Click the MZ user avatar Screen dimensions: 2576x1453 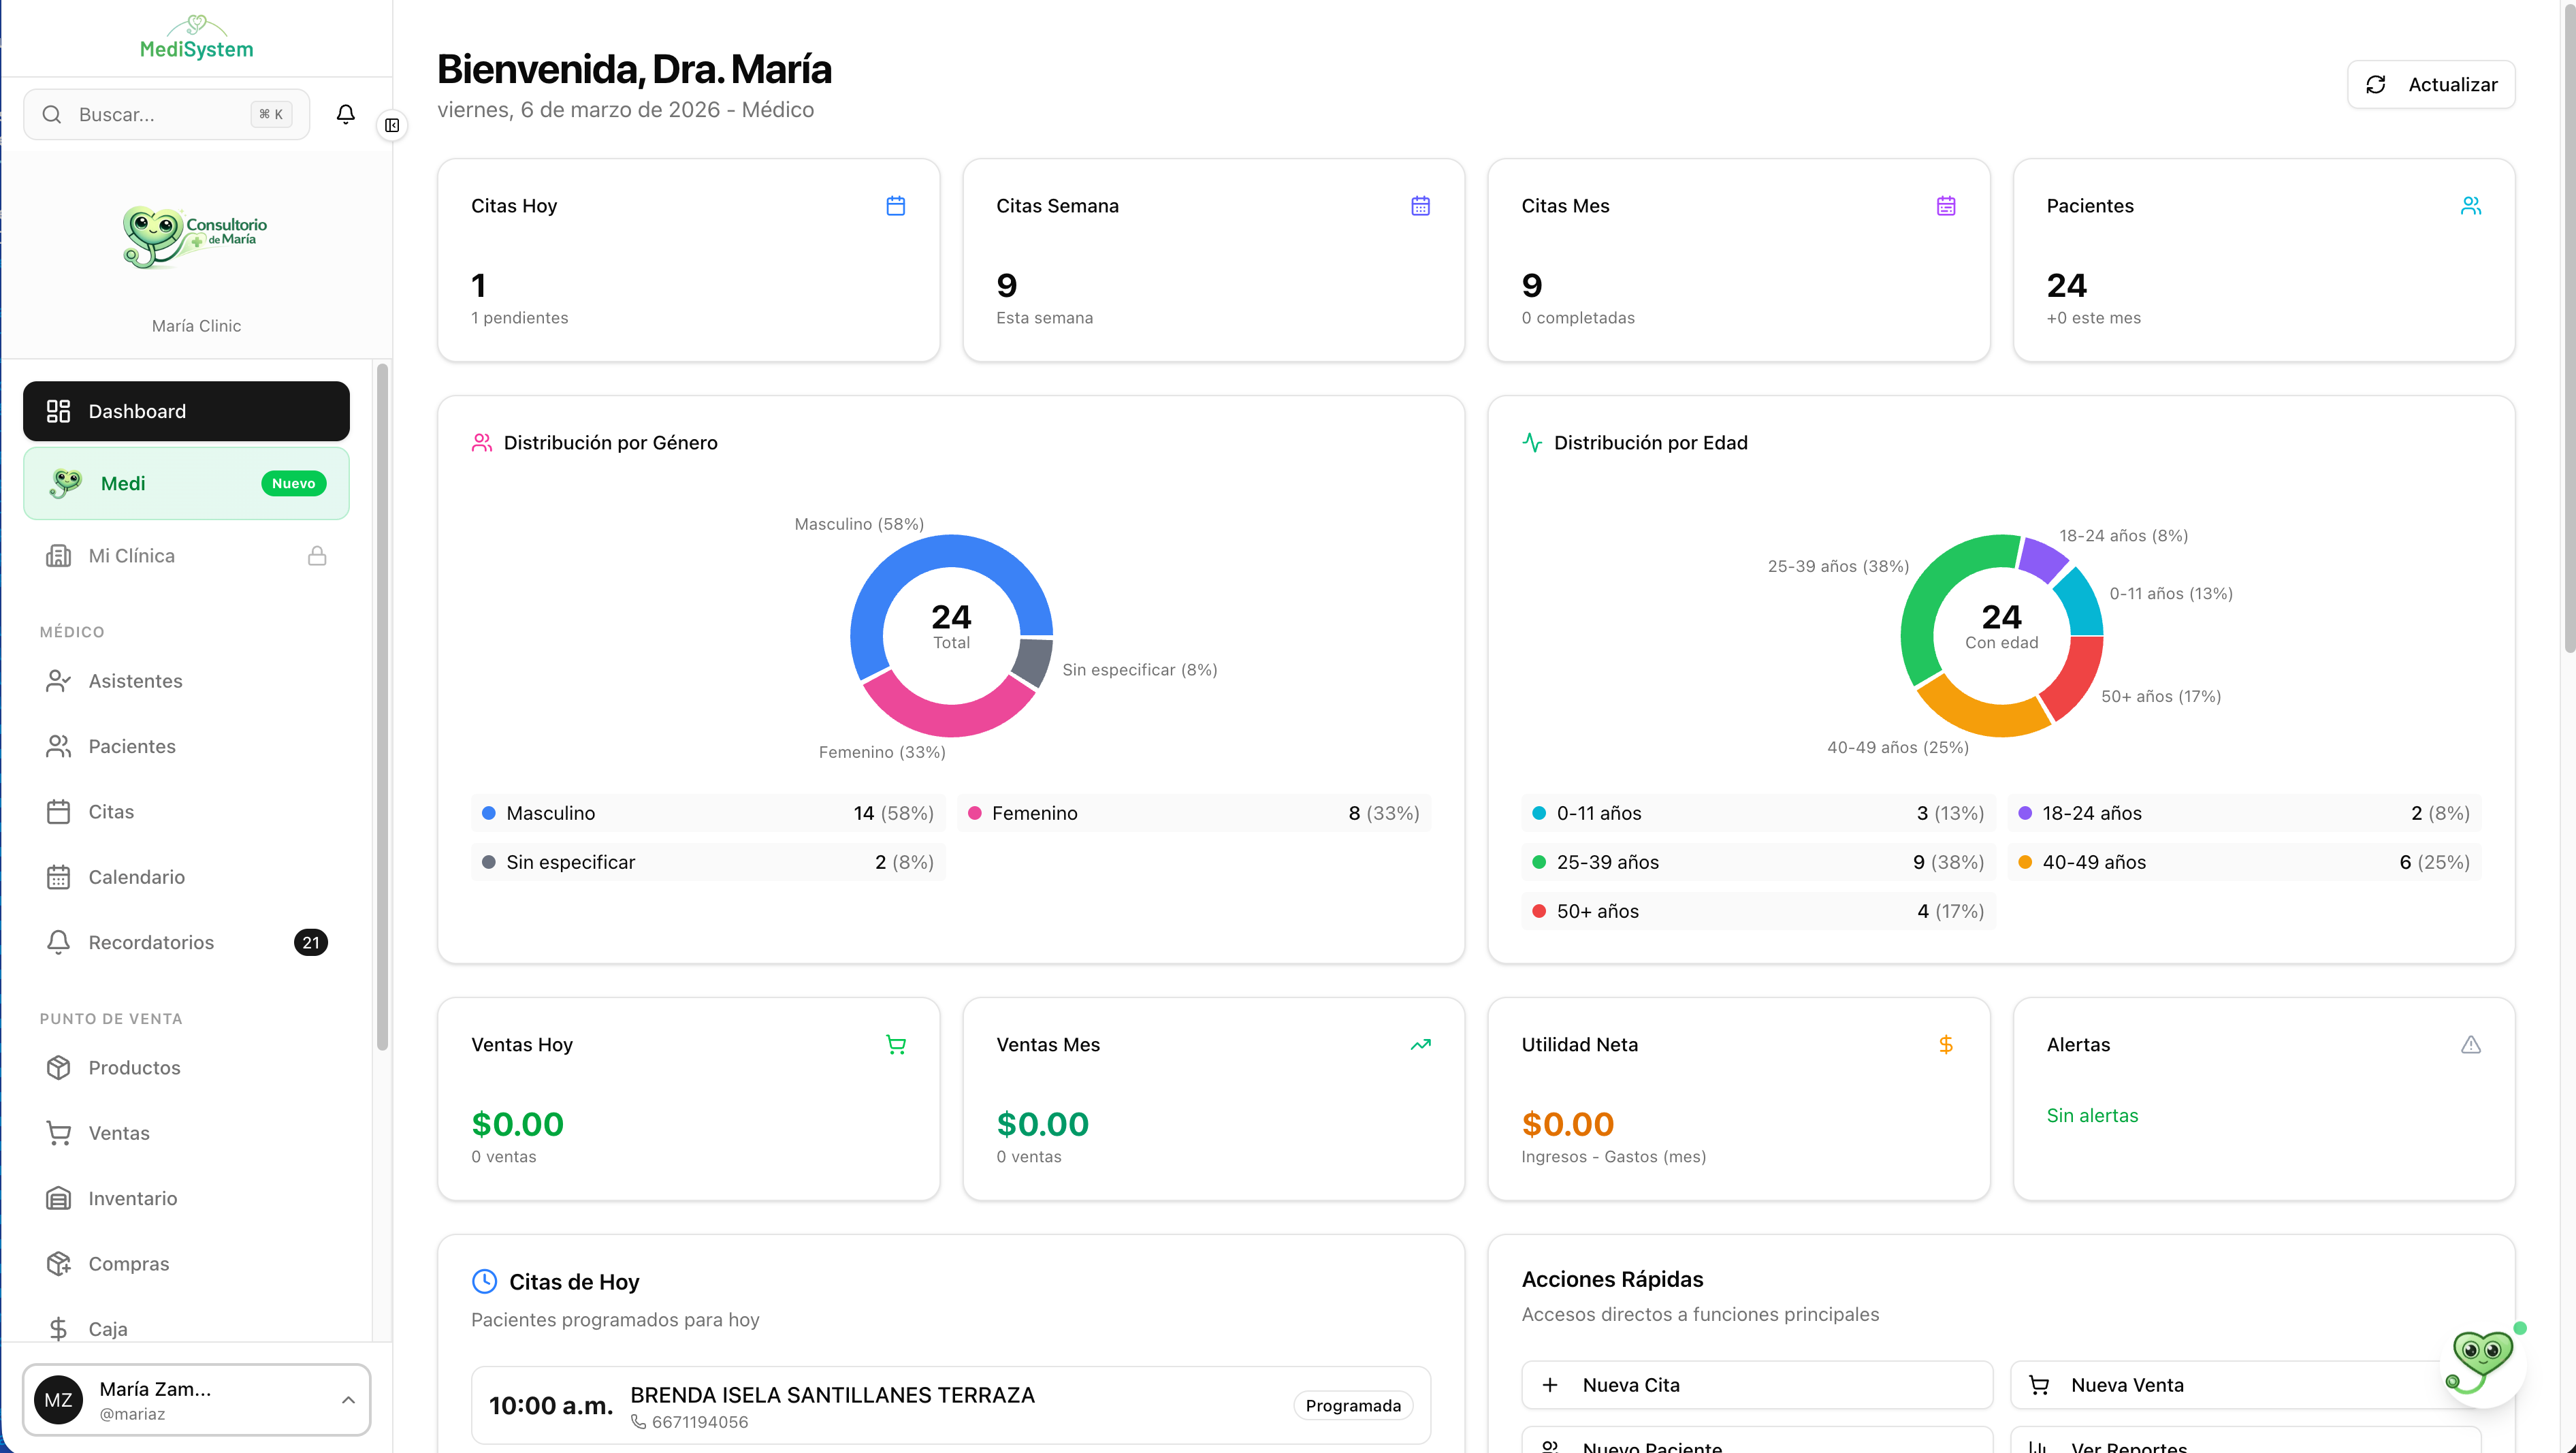58,1400
